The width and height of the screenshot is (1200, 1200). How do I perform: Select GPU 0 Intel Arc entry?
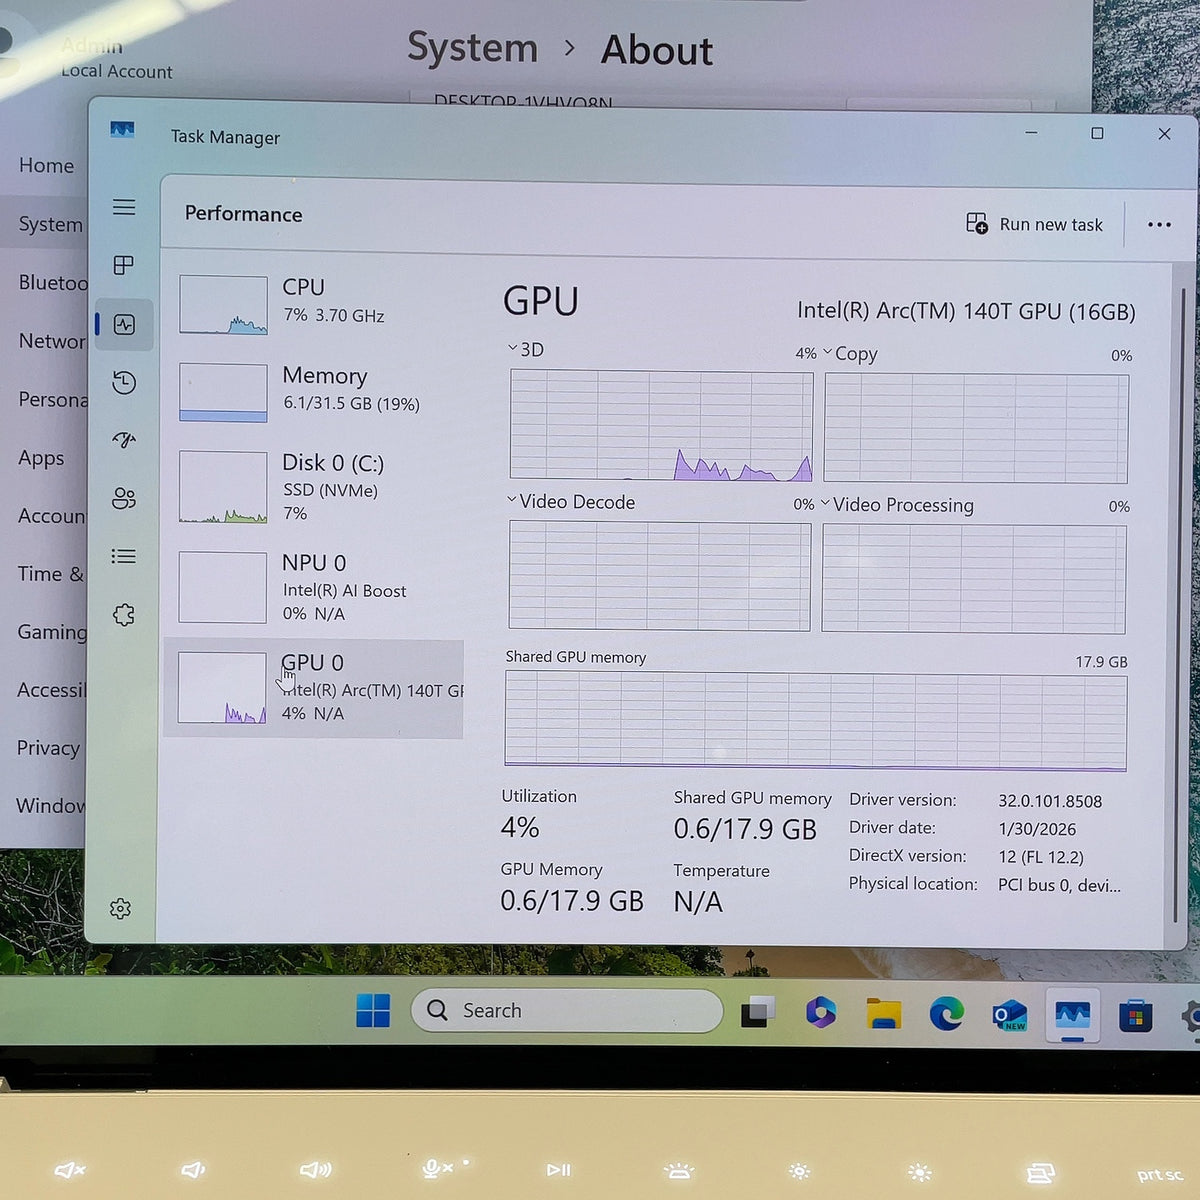314,688
